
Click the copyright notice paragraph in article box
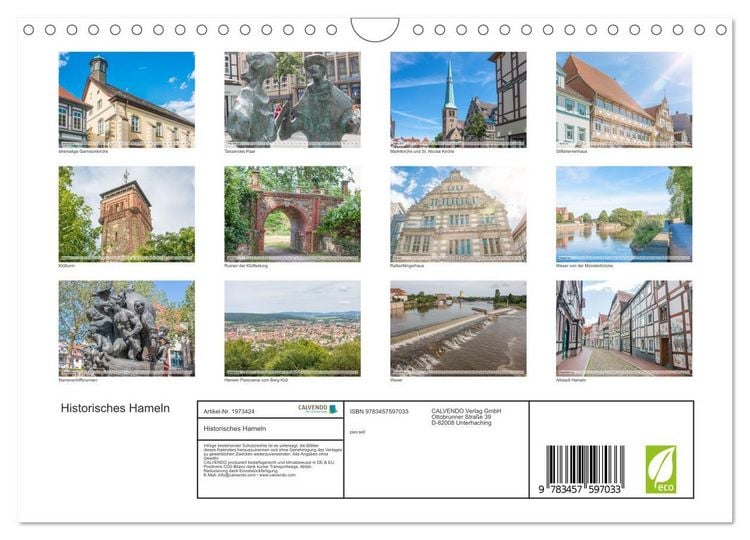tap(272, 460)
